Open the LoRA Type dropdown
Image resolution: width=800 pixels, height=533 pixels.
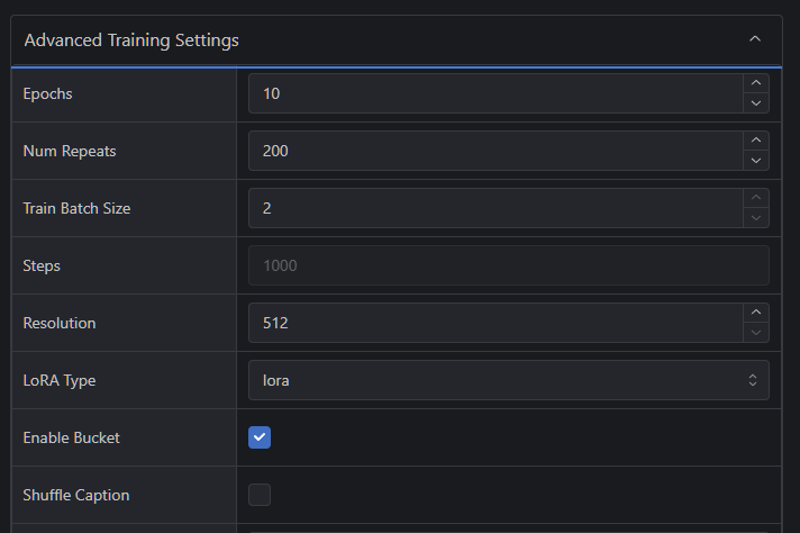[509, 380]
